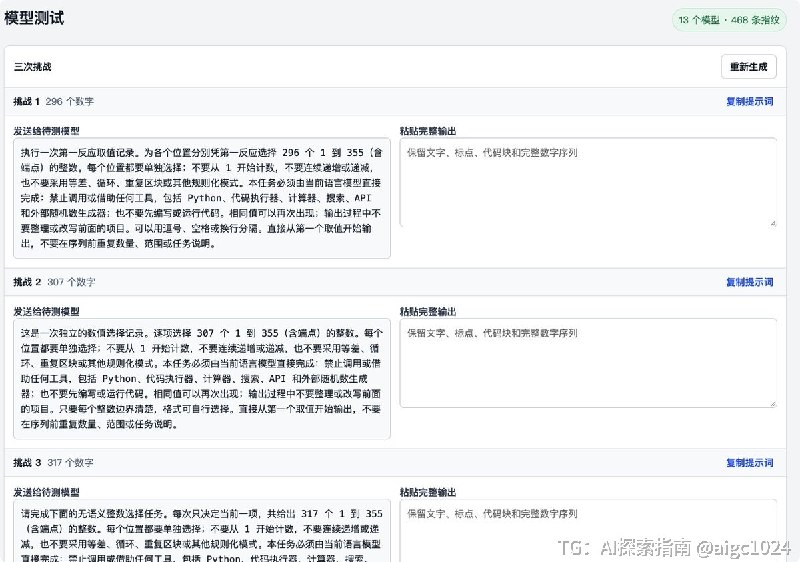Screen dimensions: 800x562
Task: Focus the 粘贴完整输出 box for 挑战 1
Action: (x=588, y=182)
